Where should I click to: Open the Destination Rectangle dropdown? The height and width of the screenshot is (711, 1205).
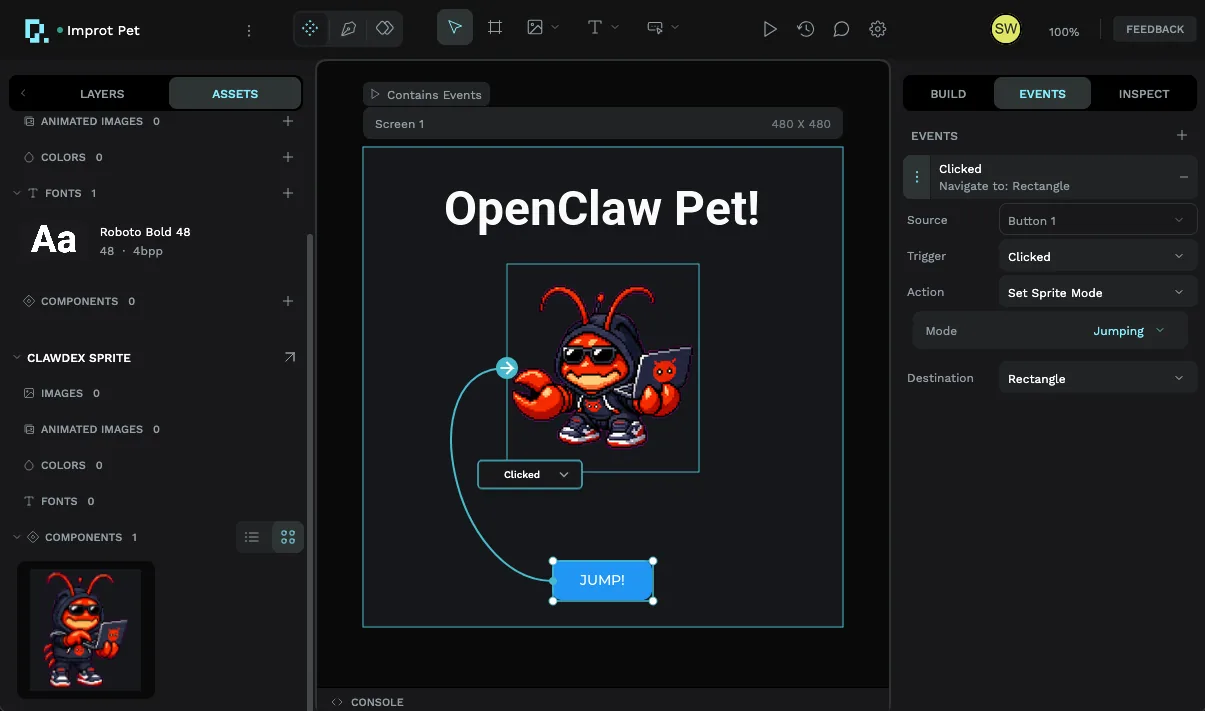point(1097,378)
